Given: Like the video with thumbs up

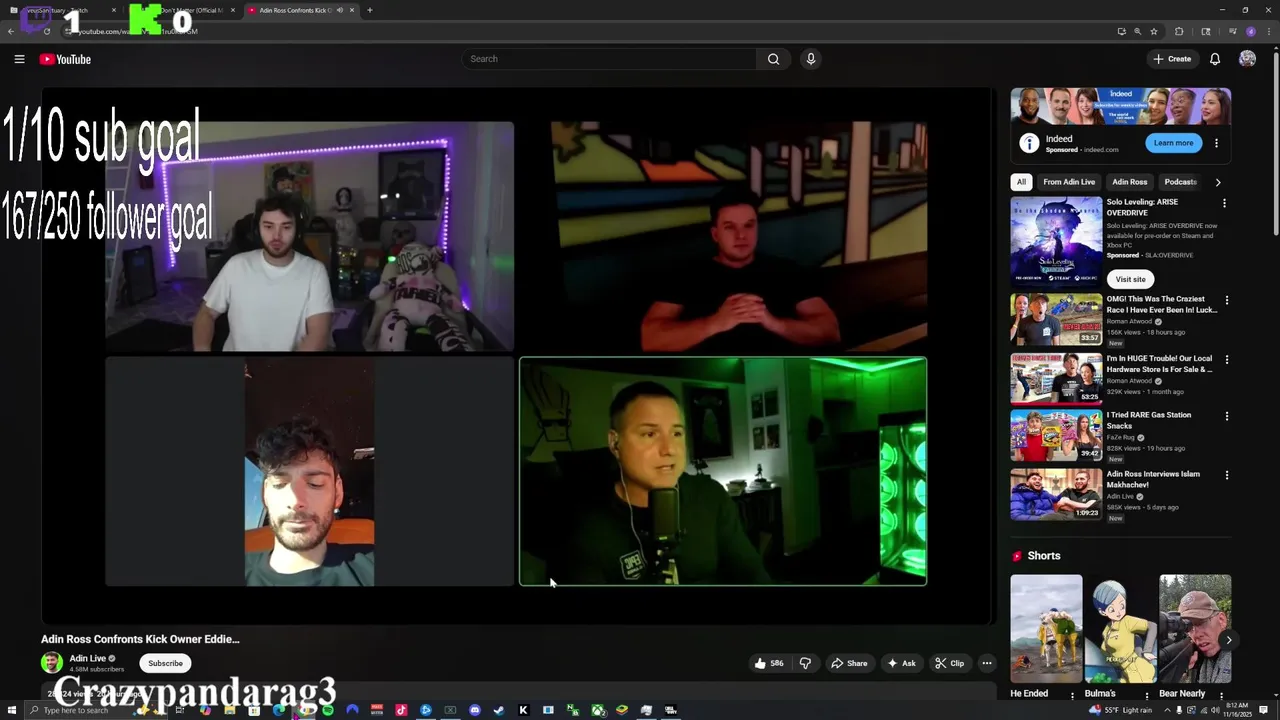Looking at the screenshot, I should [769, 663].
